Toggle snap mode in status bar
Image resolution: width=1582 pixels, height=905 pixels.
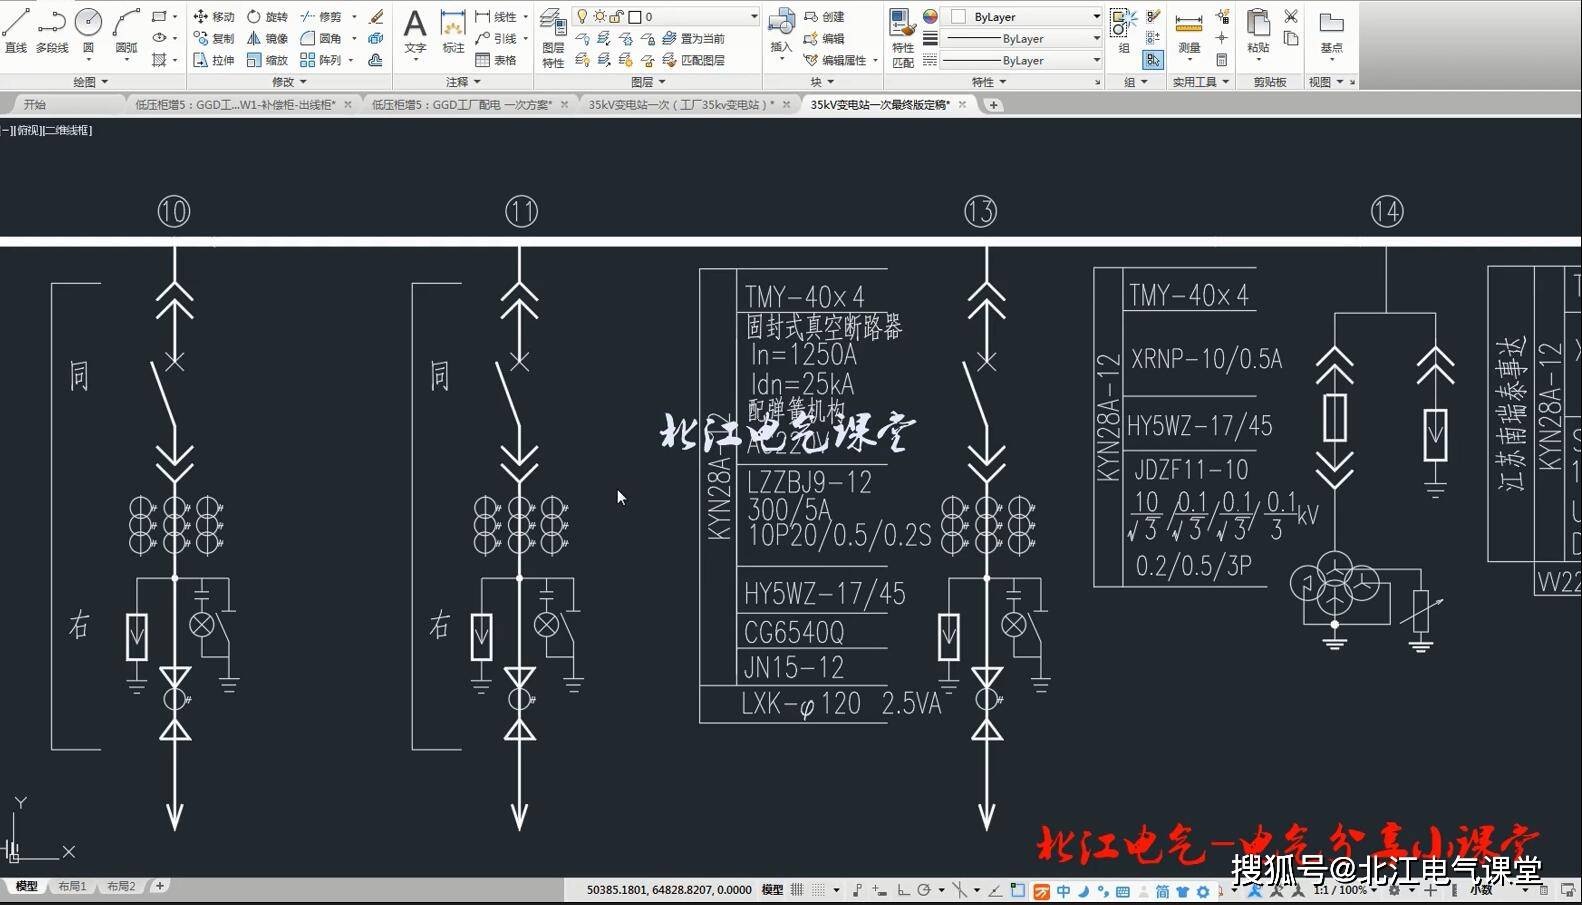[819, 889]
